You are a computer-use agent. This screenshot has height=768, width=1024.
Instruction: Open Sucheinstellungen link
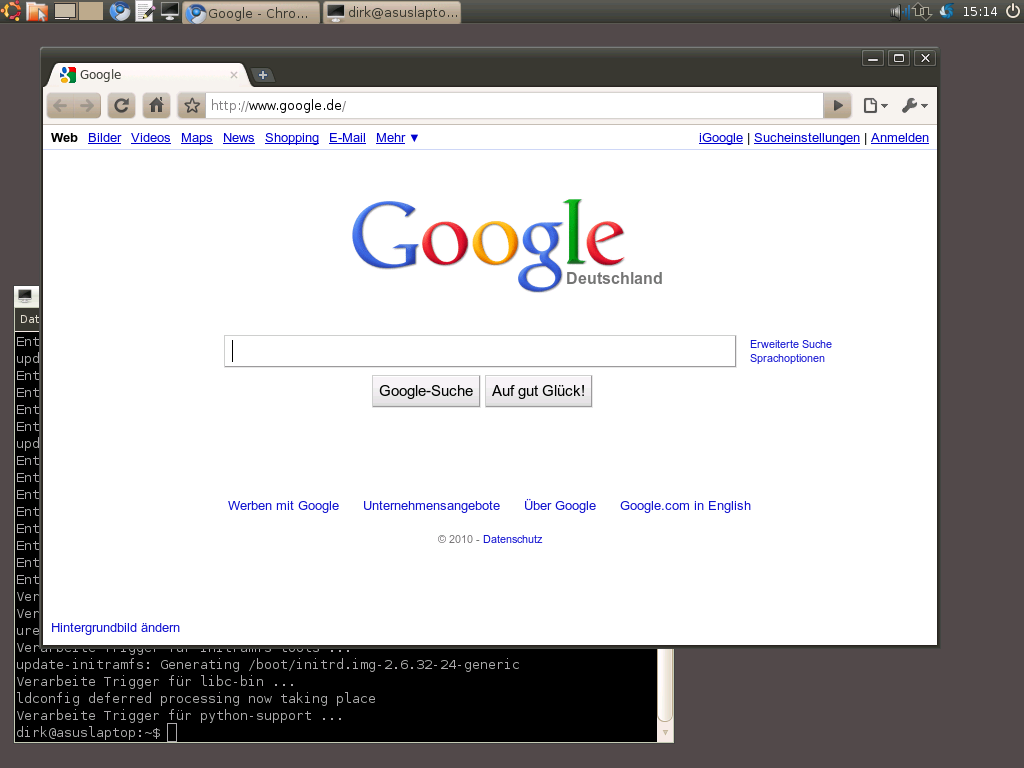tap(807, 138)
